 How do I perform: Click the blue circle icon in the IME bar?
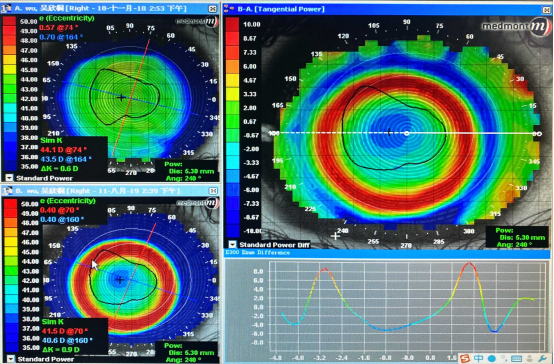(x=491, y=359)
